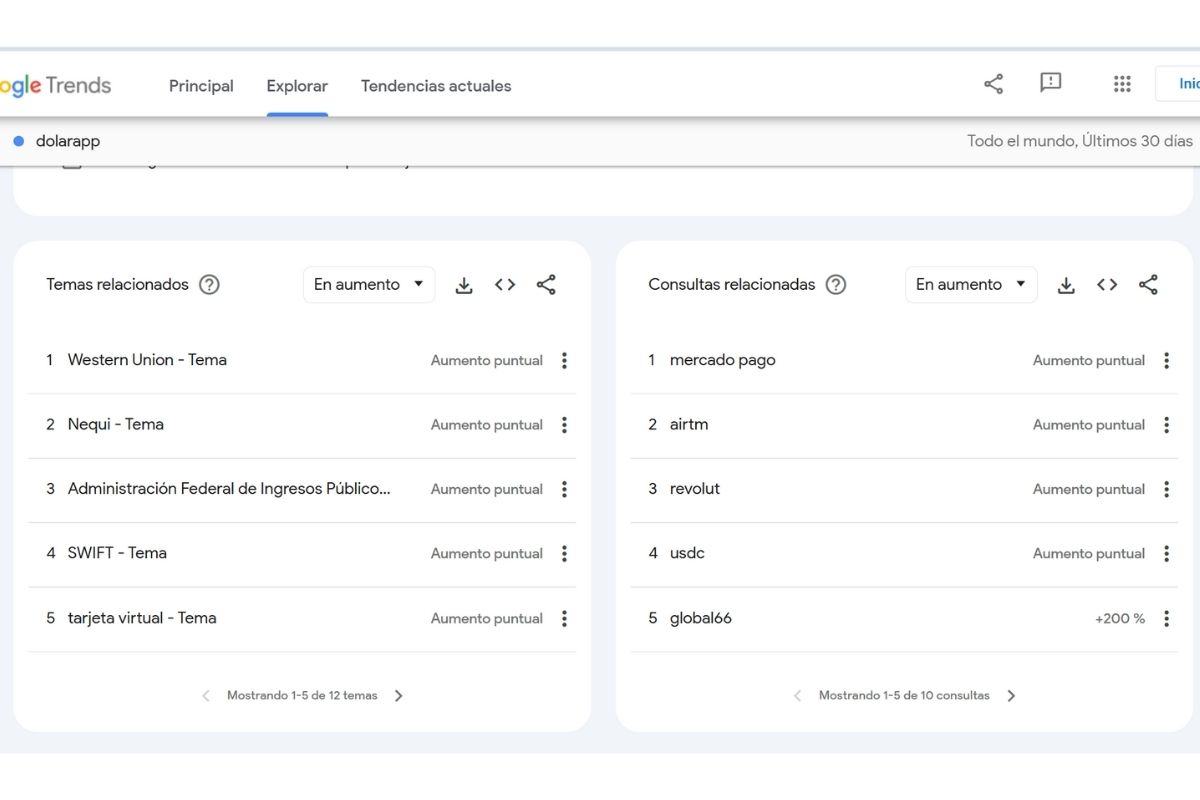Open the usdc query
The image size is (1200, 800).
pyautogui.click(x=687, y=553)
